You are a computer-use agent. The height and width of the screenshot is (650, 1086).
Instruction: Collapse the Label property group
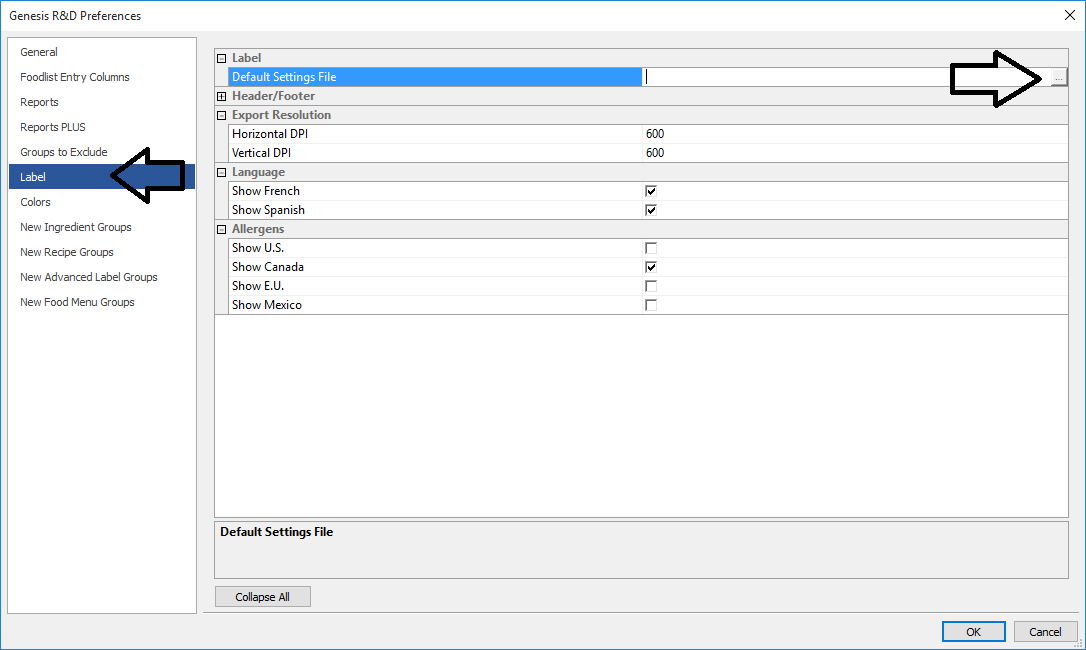click(222, 58)
